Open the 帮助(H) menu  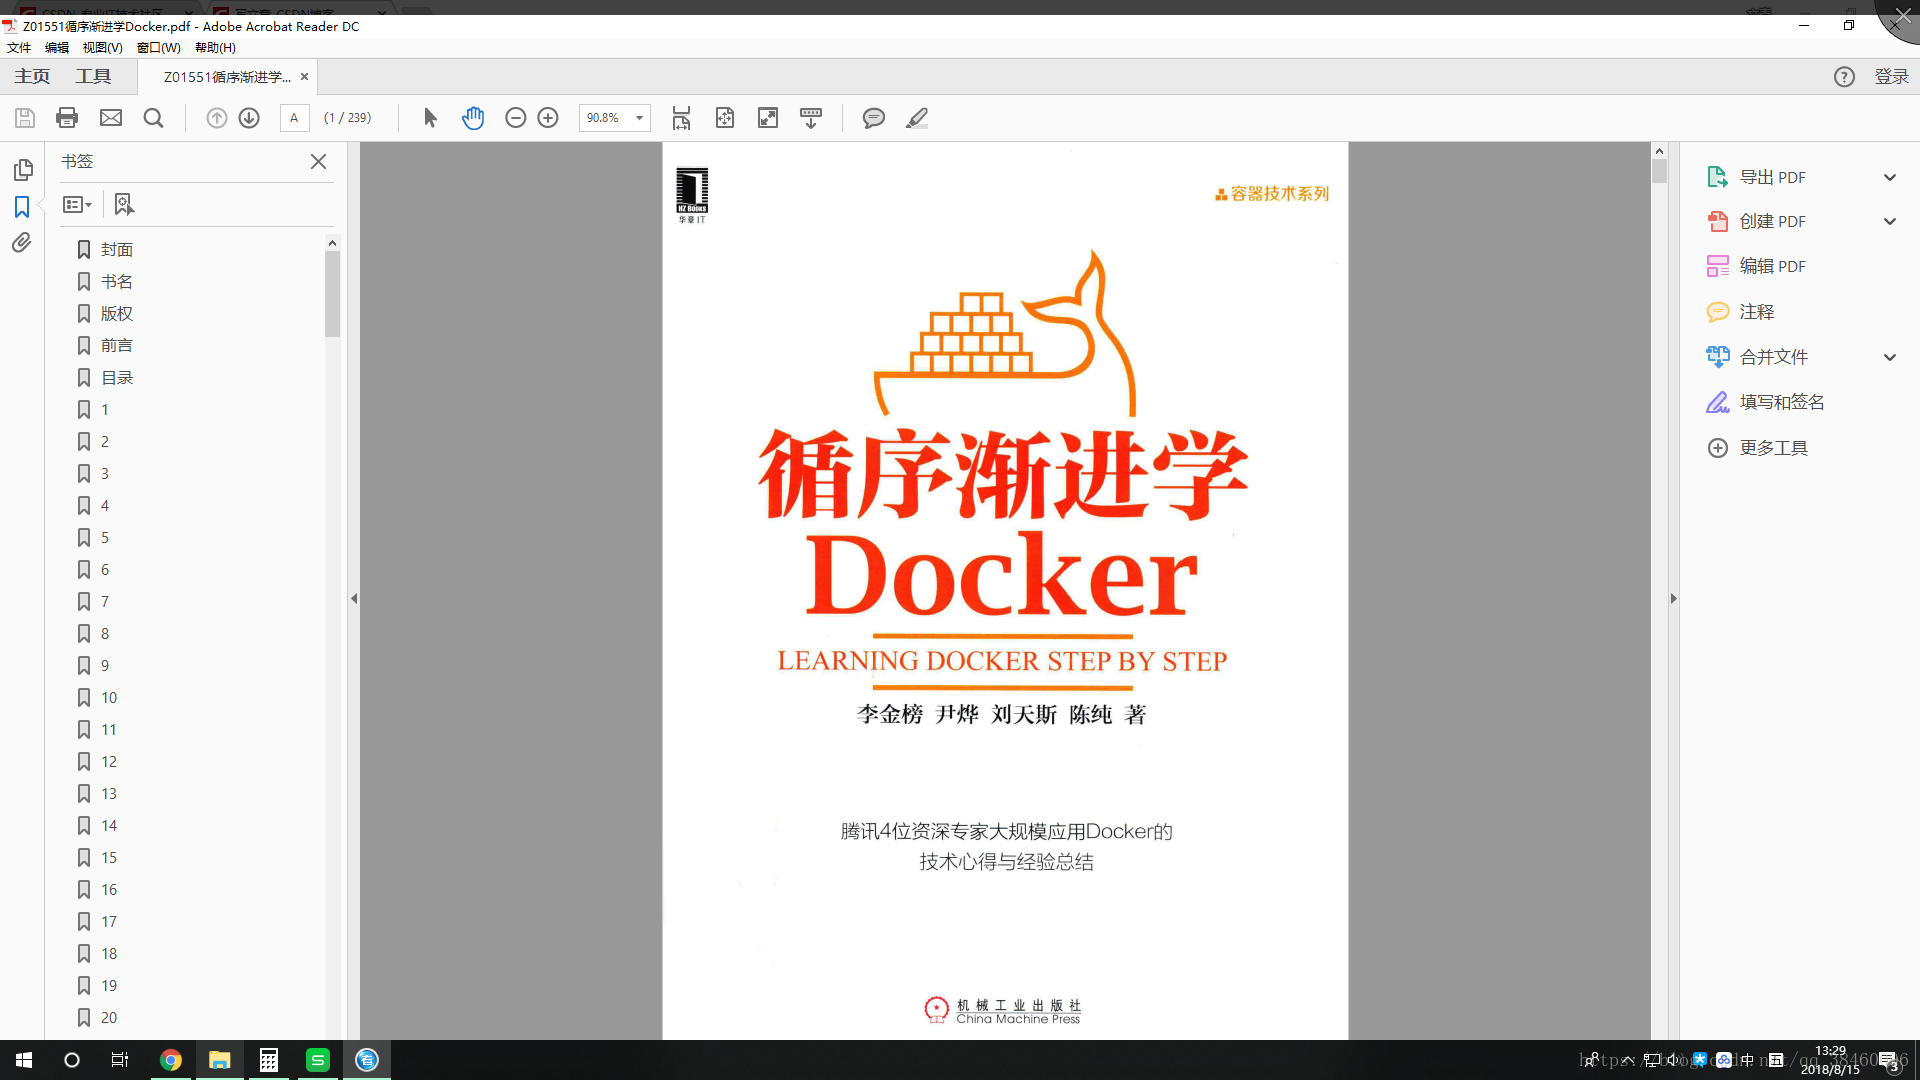click(215, 47)
